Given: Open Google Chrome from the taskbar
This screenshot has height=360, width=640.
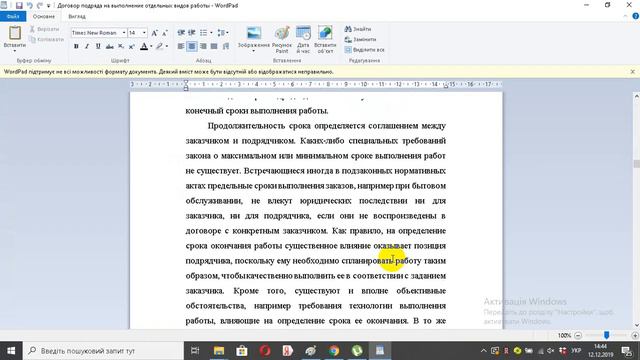Looking at the screenshot, I should point(334,351).
